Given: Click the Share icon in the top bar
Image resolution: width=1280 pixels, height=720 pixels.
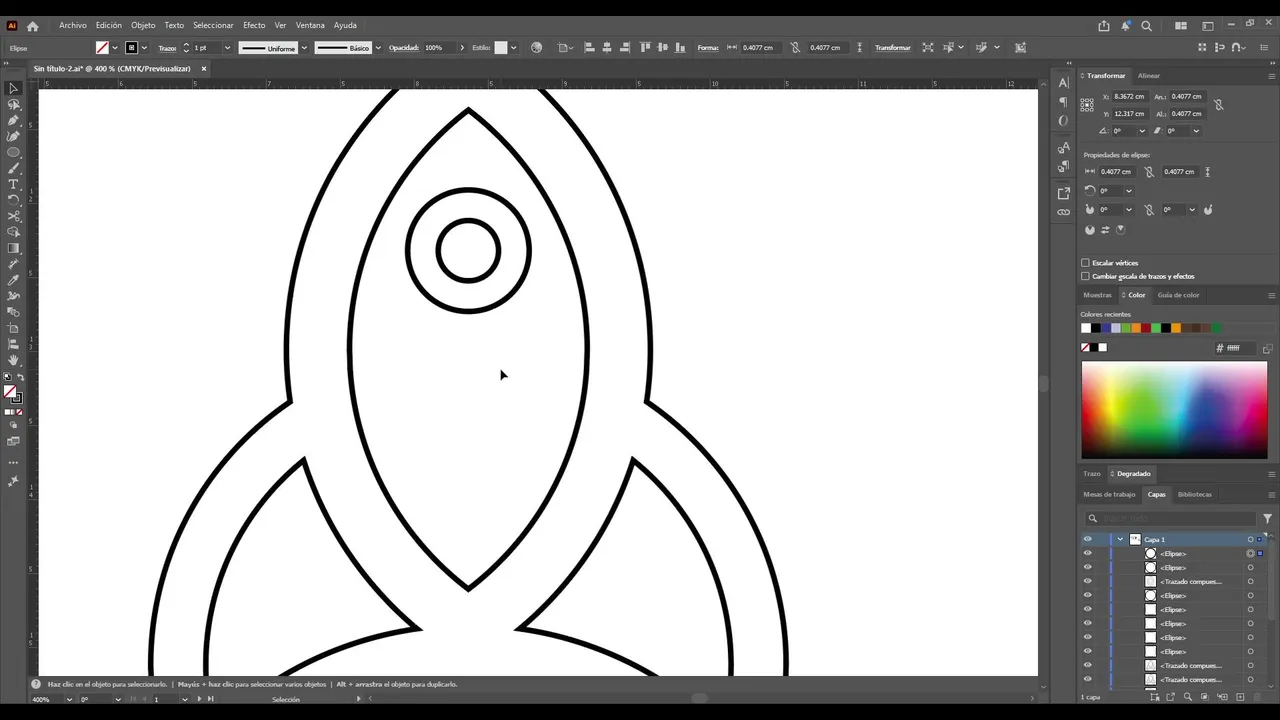Looking at the screenshot, I should coord(1104,26).
